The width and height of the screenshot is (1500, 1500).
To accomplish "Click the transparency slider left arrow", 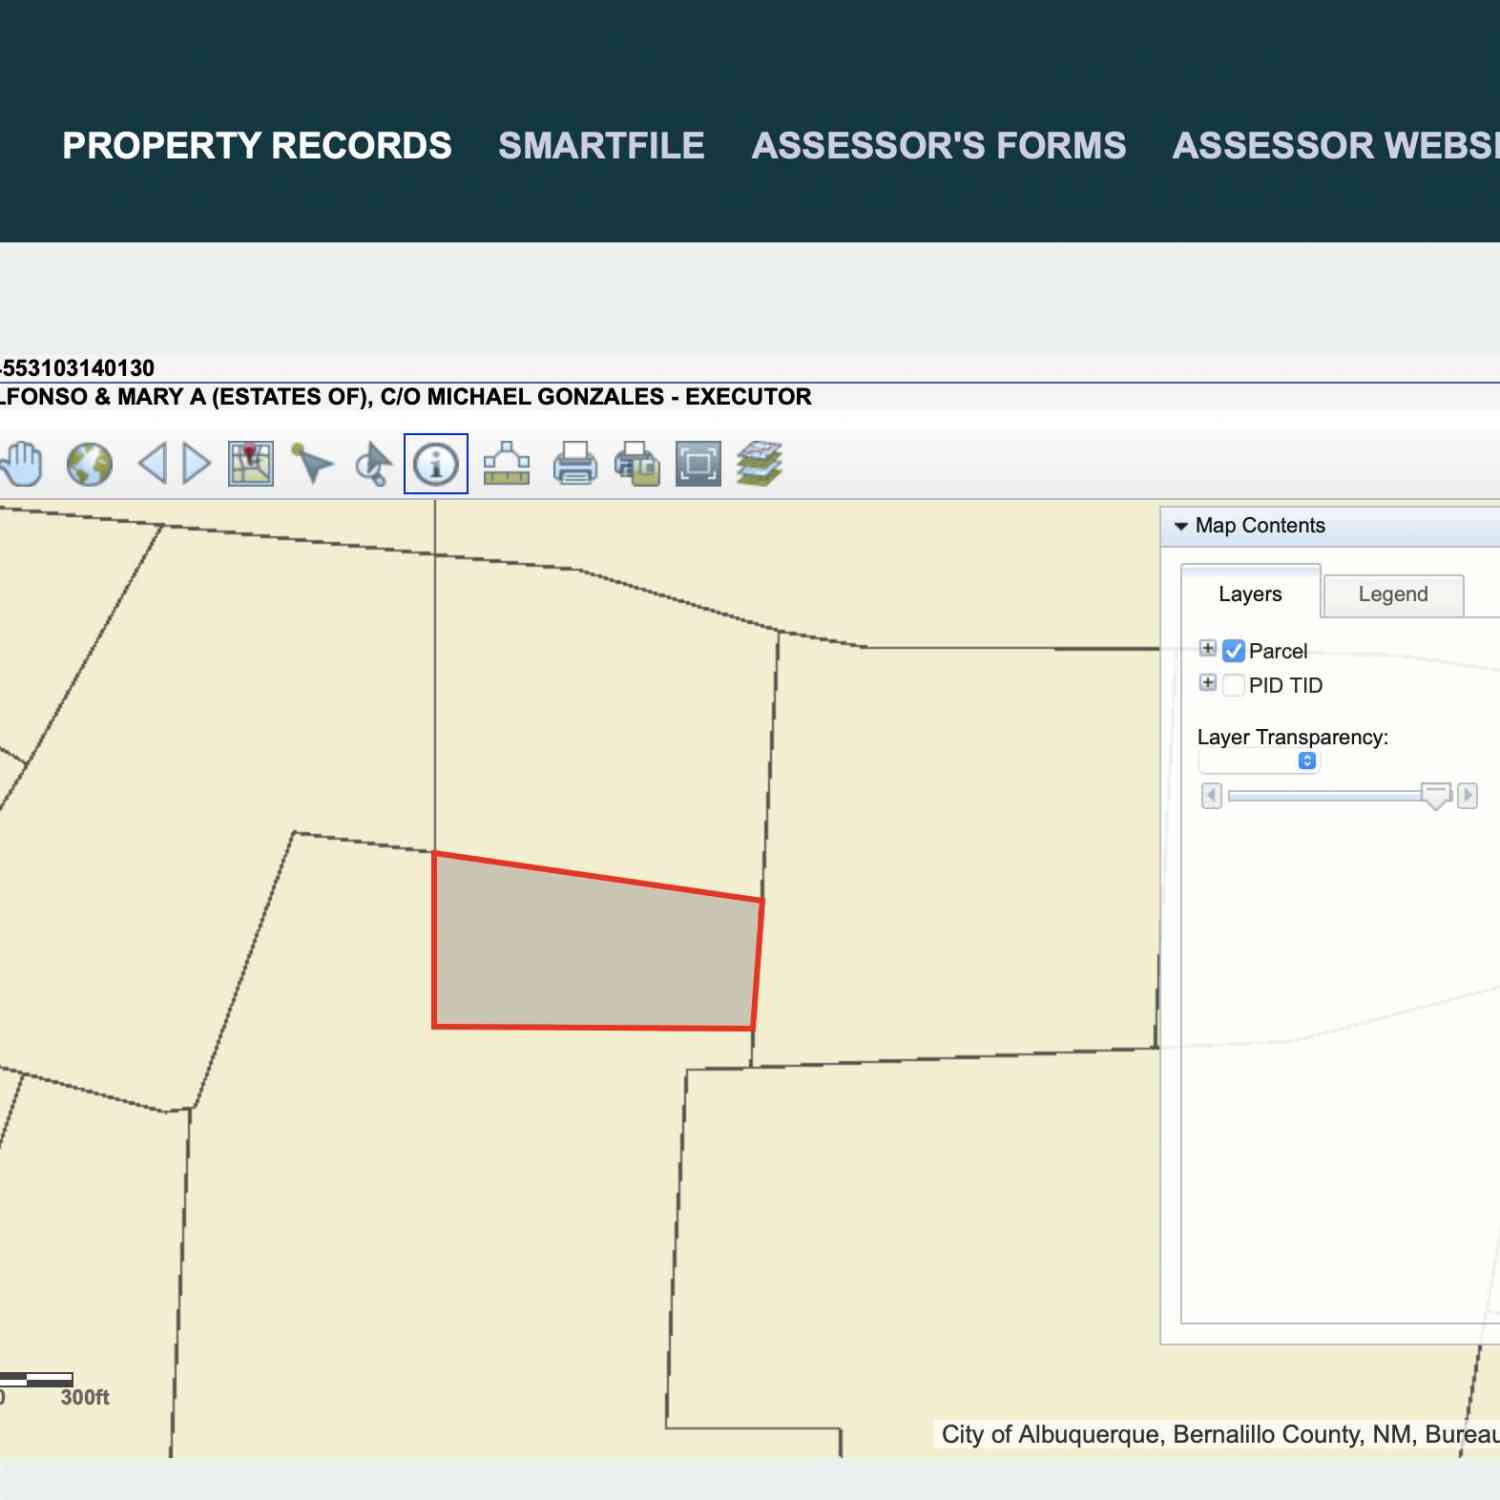I will pyautogui.click(x=1211, y=796).
